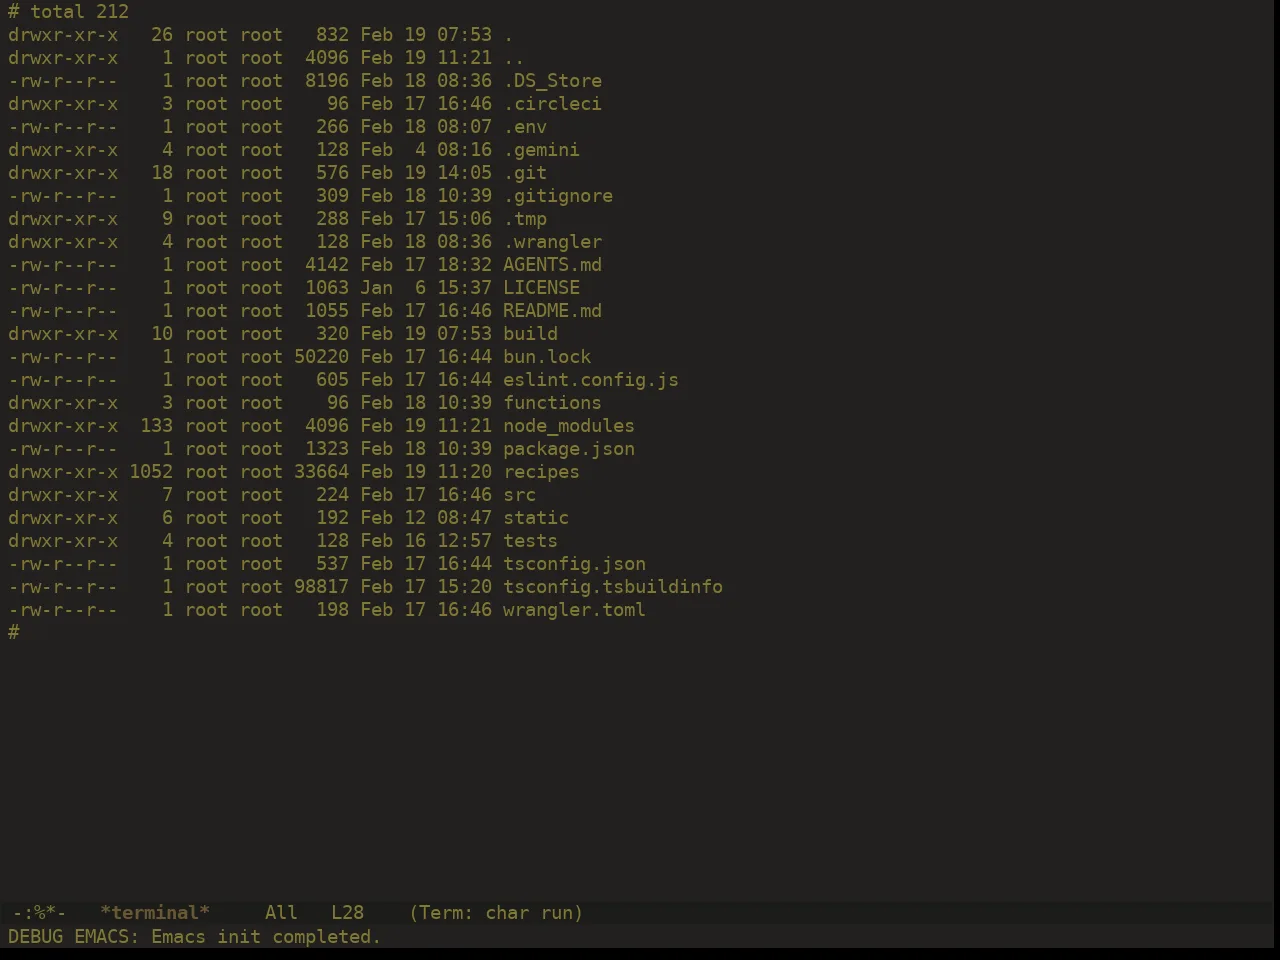Click the '# total 212' line

click(68, 12)
